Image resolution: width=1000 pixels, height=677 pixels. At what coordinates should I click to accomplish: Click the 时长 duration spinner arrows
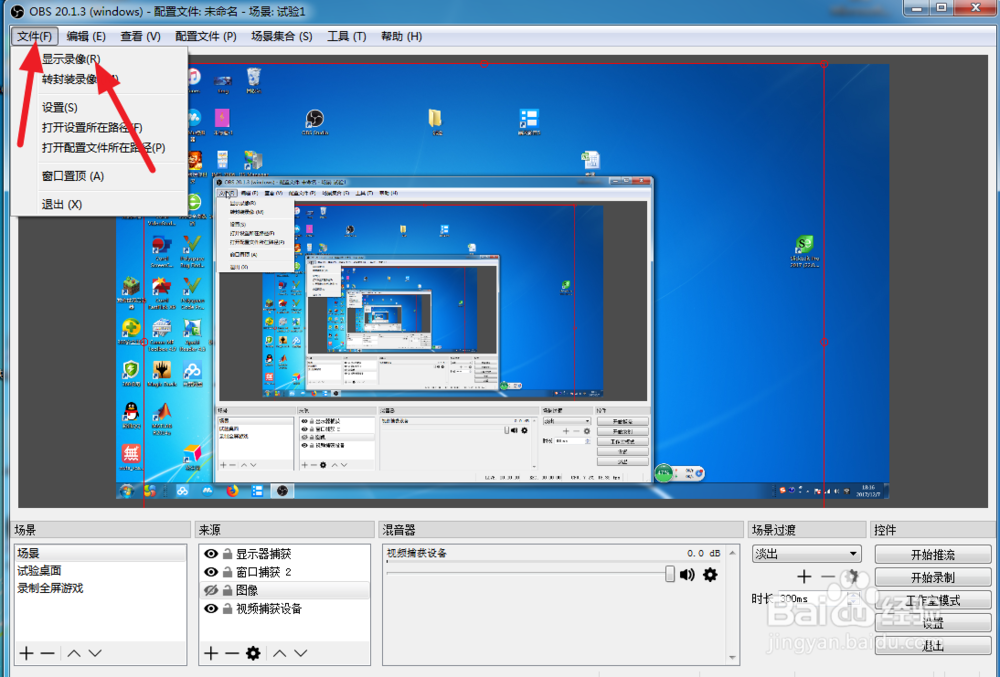click(x=855, y=599)
